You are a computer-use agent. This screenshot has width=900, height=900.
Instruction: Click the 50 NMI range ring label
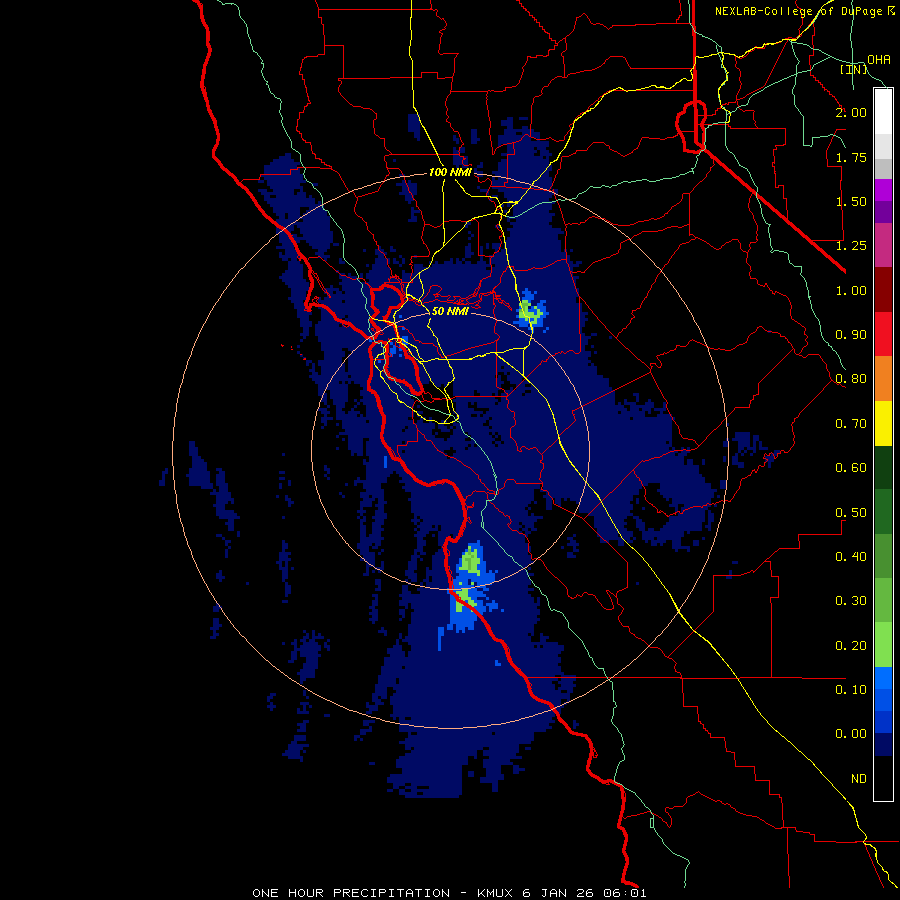coord(450,311)
